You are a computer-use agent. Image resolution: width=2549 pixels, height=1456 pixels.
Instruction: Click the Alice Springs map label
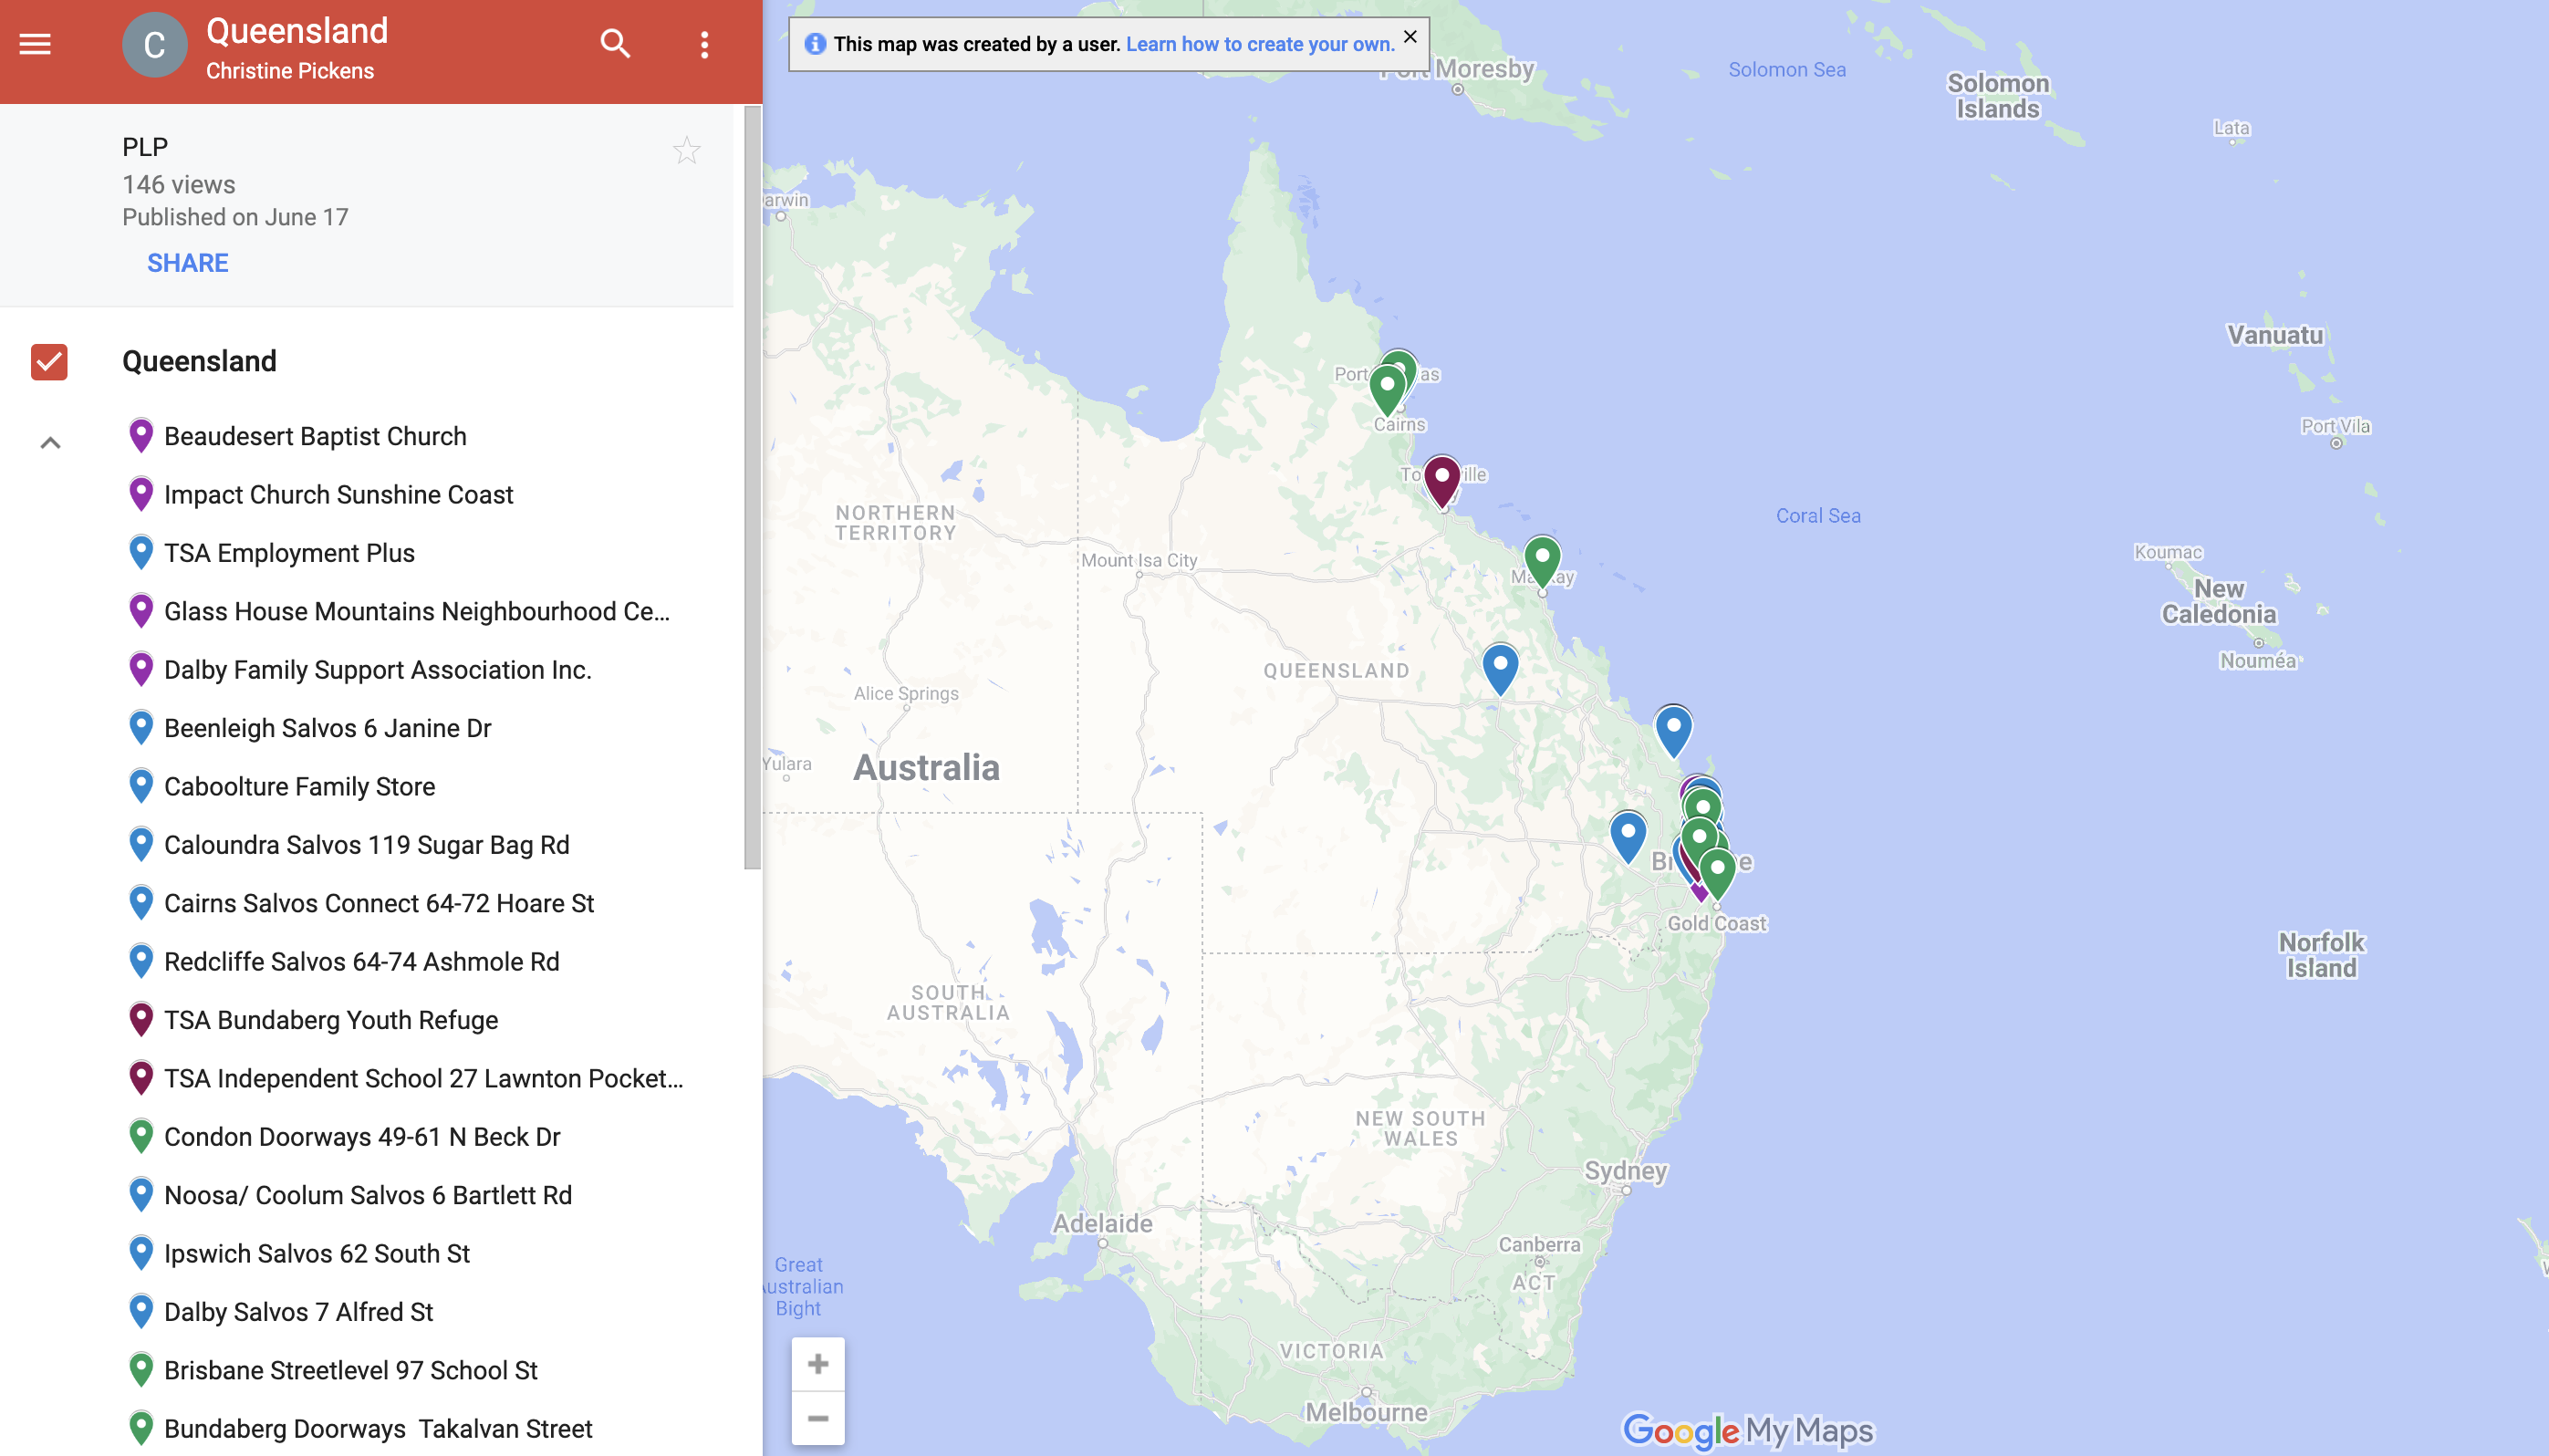[x=906, y=693]
